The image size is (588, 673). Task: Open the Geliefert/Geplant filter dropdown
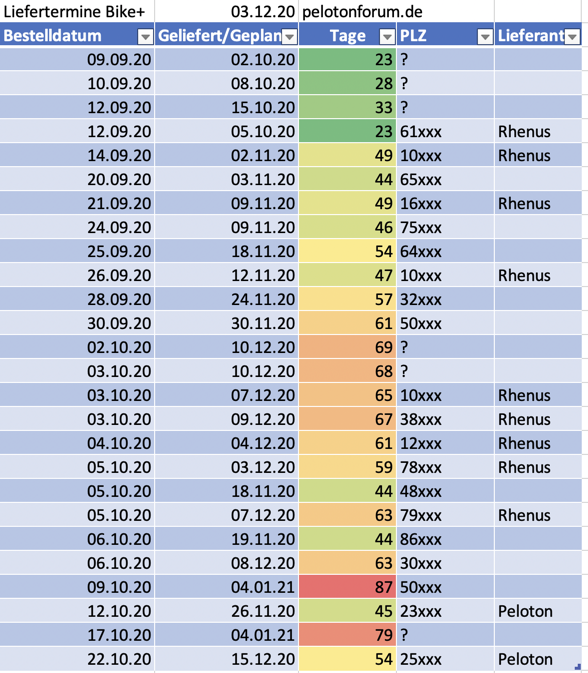290,37
